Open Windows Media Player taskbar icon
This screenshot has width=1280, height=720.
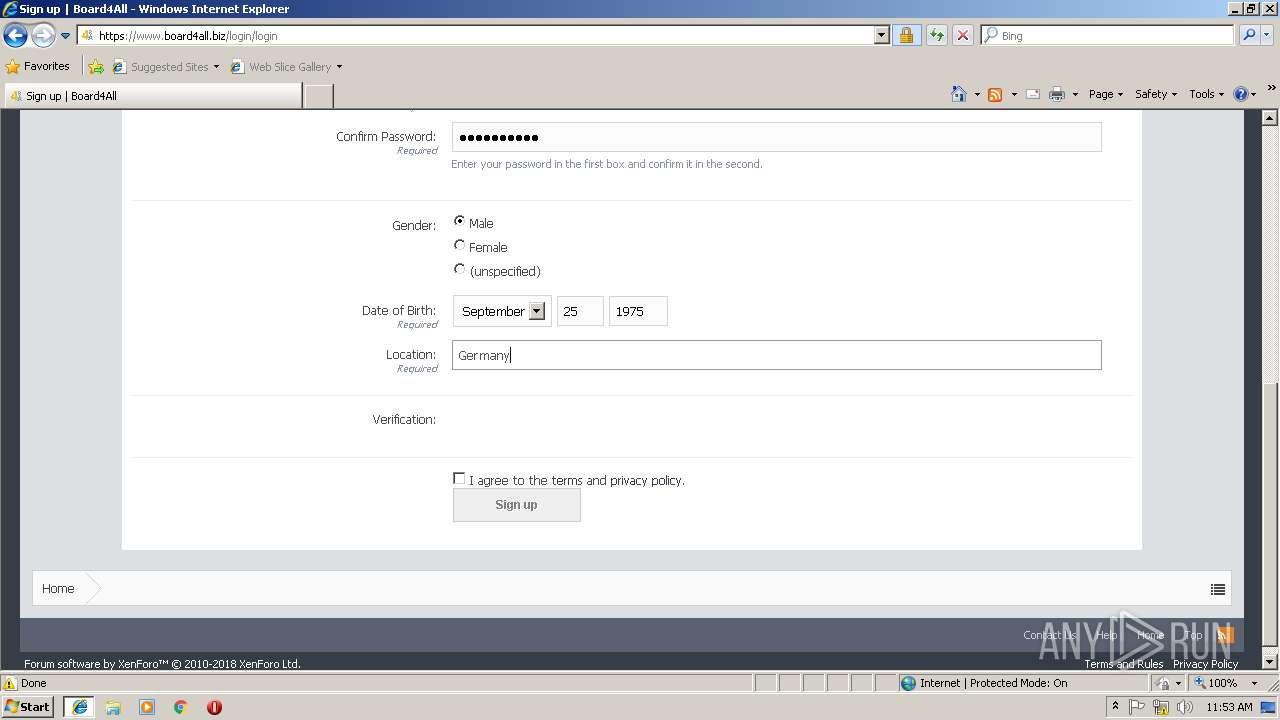point(147,707)
